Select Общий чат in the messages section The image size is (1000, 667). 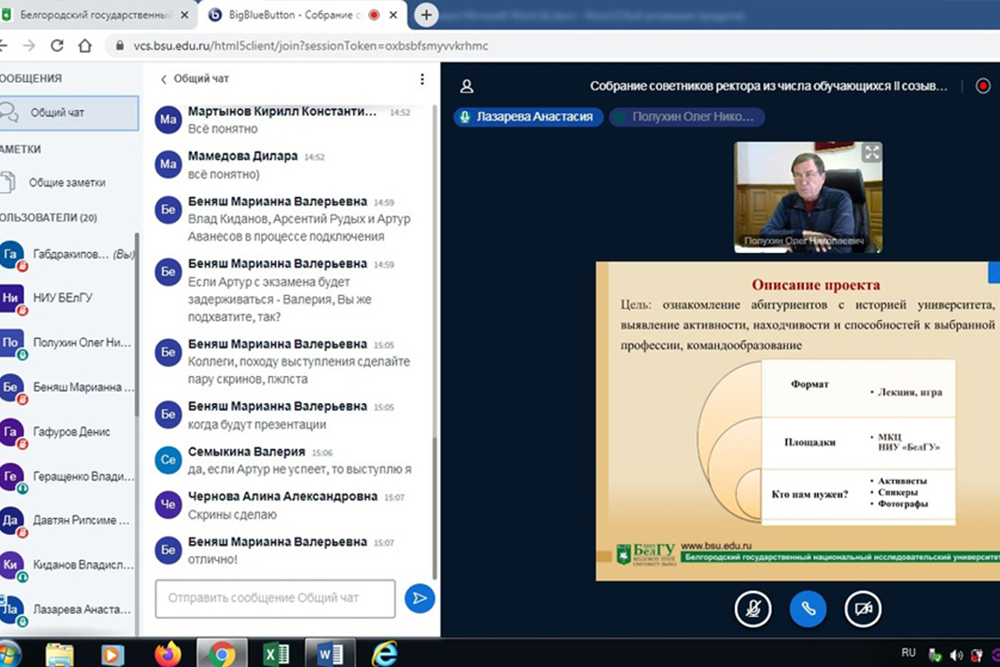68,113
